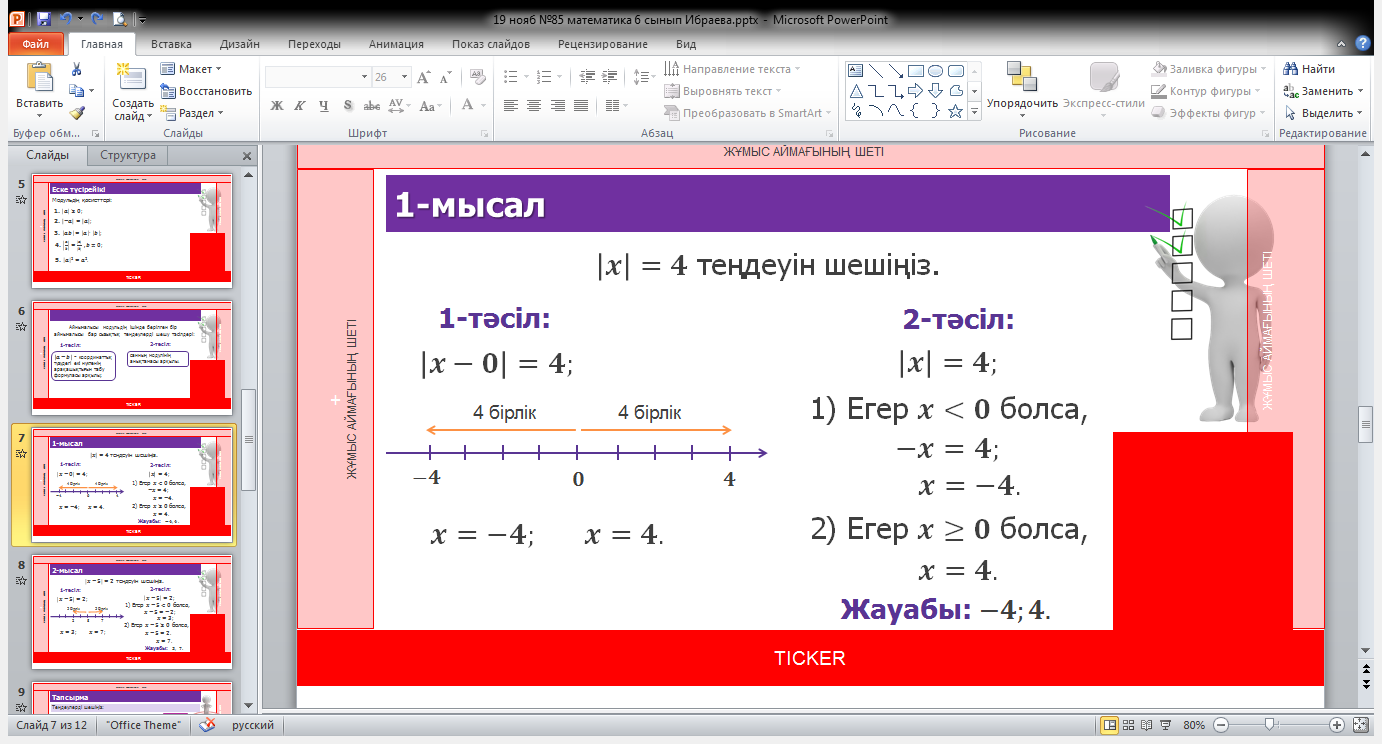Undo the last action
The width and height of the screenshot is (1382, 744).
[66, 19]
